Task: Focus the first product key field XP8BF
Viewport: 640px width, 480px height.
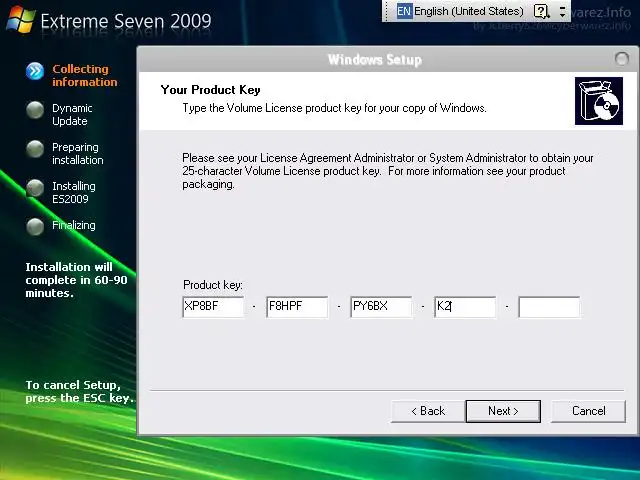Action: [213, 307]
